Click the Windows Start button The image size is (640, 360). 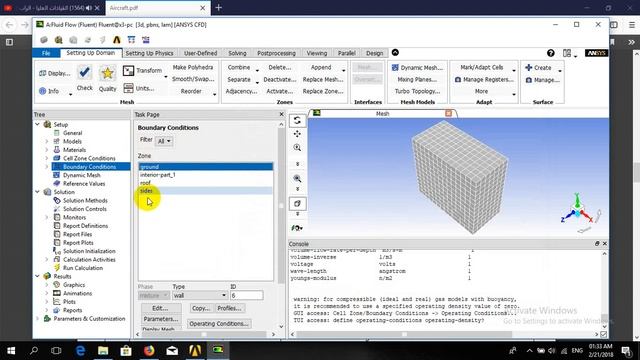click(11, 350)
